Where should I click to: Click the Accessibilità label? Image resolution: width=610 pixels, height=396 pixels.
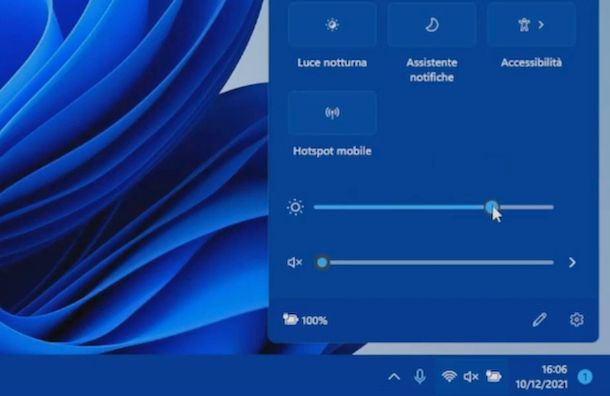pyautogui.click(x=531, y=63)
